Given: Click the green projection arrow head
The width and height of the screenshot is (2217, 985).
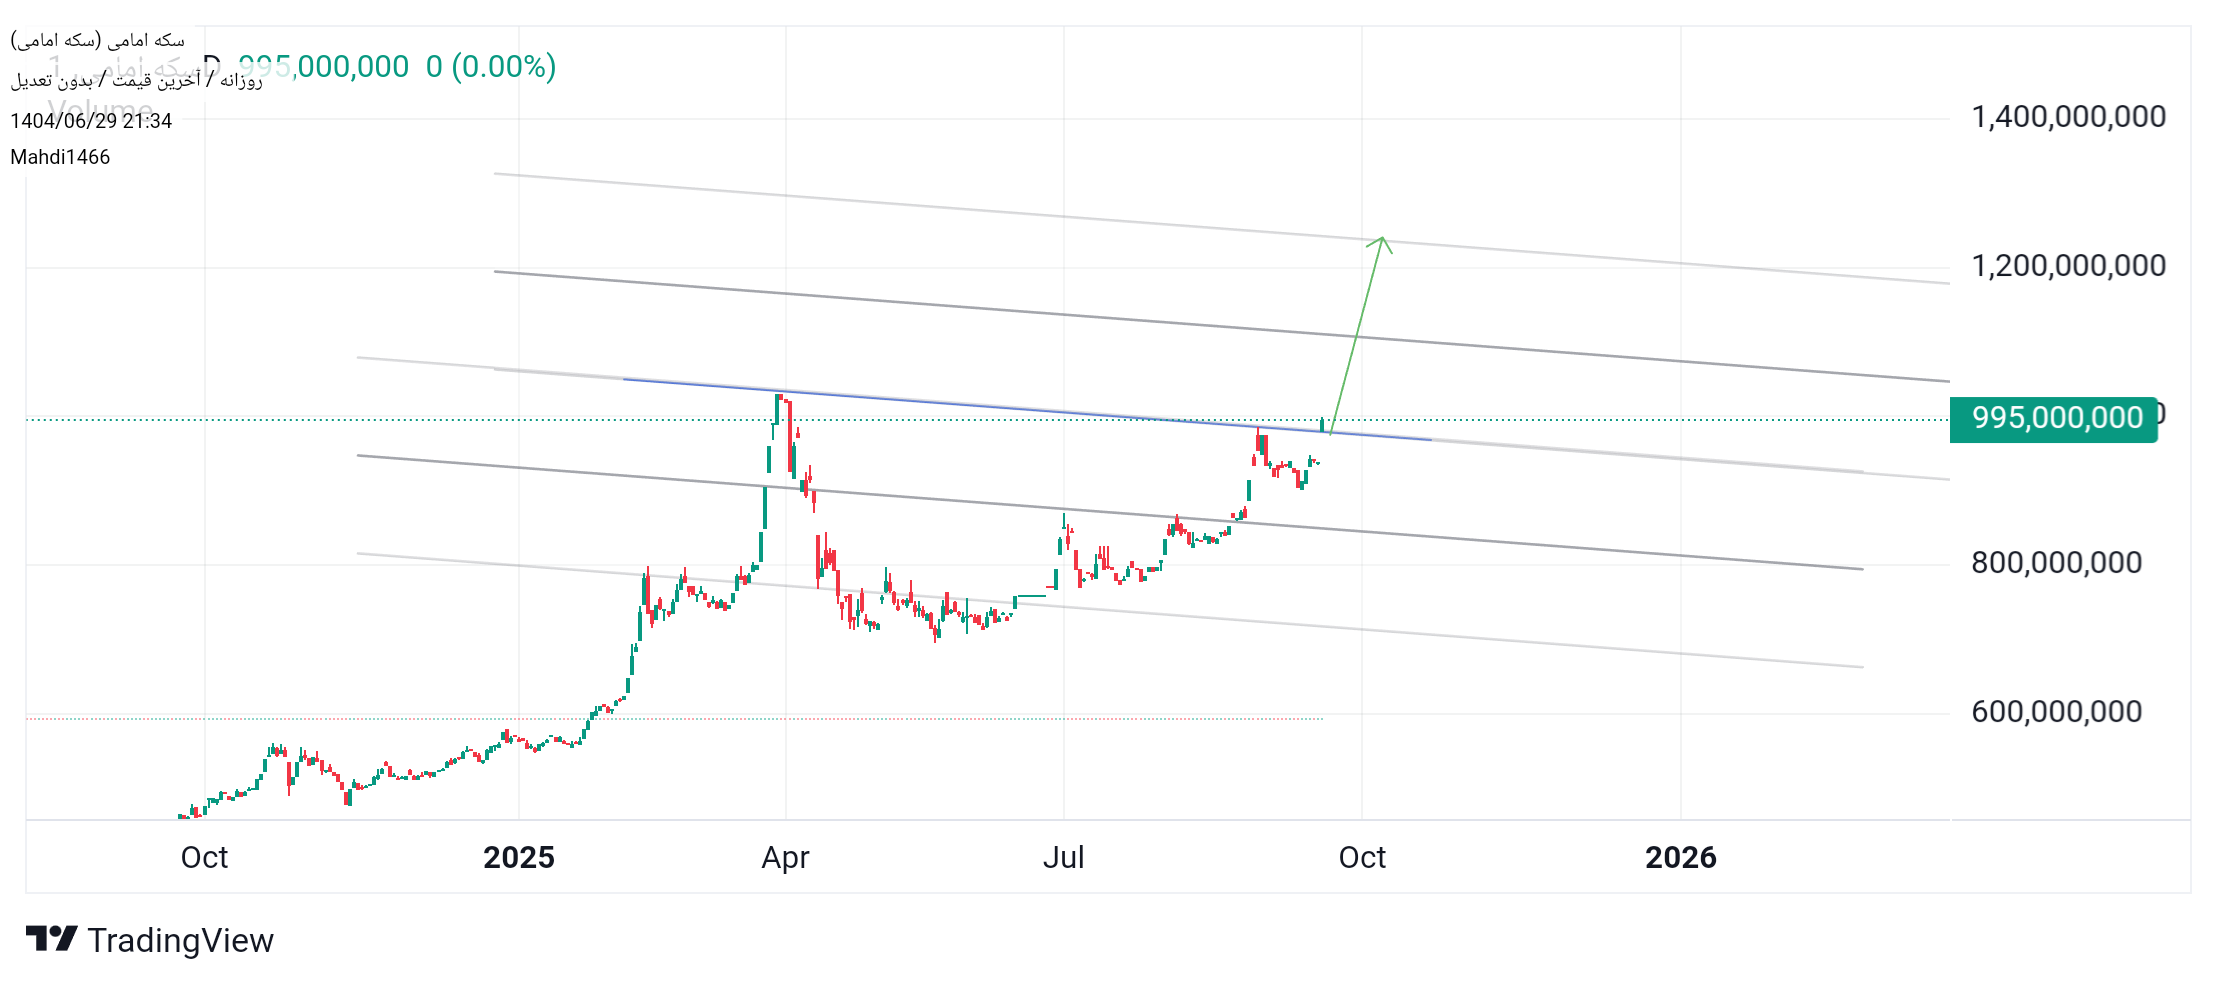Looking at the screenshot, I should (x=1381, y=240).
